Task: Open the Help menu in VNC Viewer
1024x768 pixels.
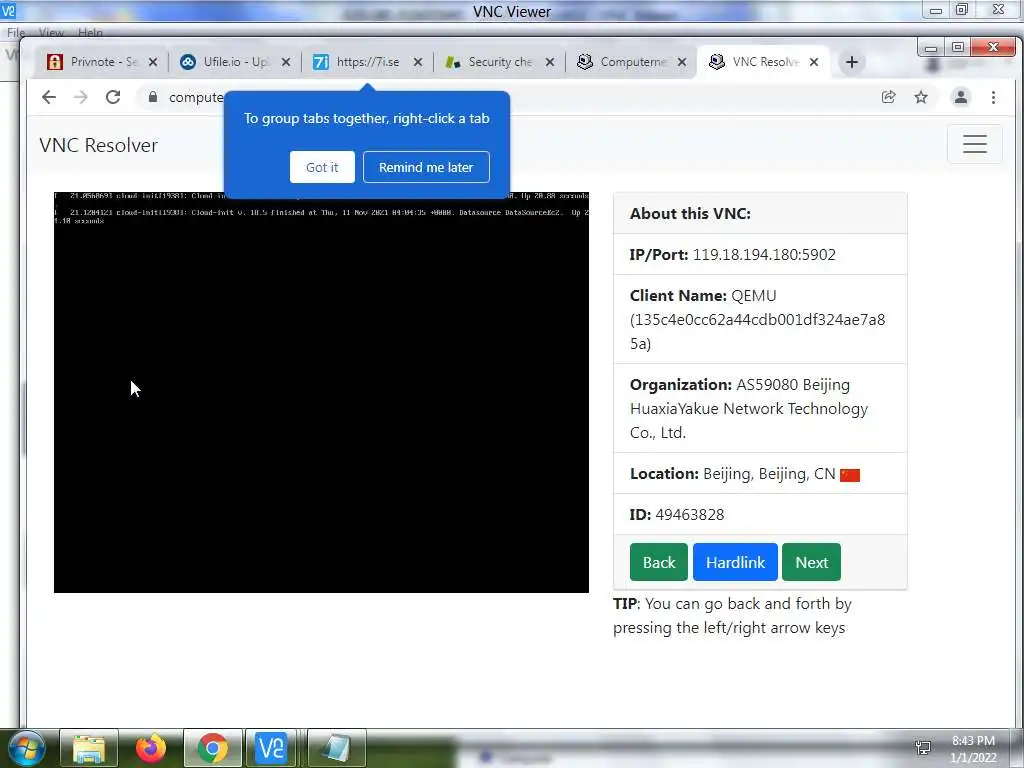Action: click(x=90, y=32)
